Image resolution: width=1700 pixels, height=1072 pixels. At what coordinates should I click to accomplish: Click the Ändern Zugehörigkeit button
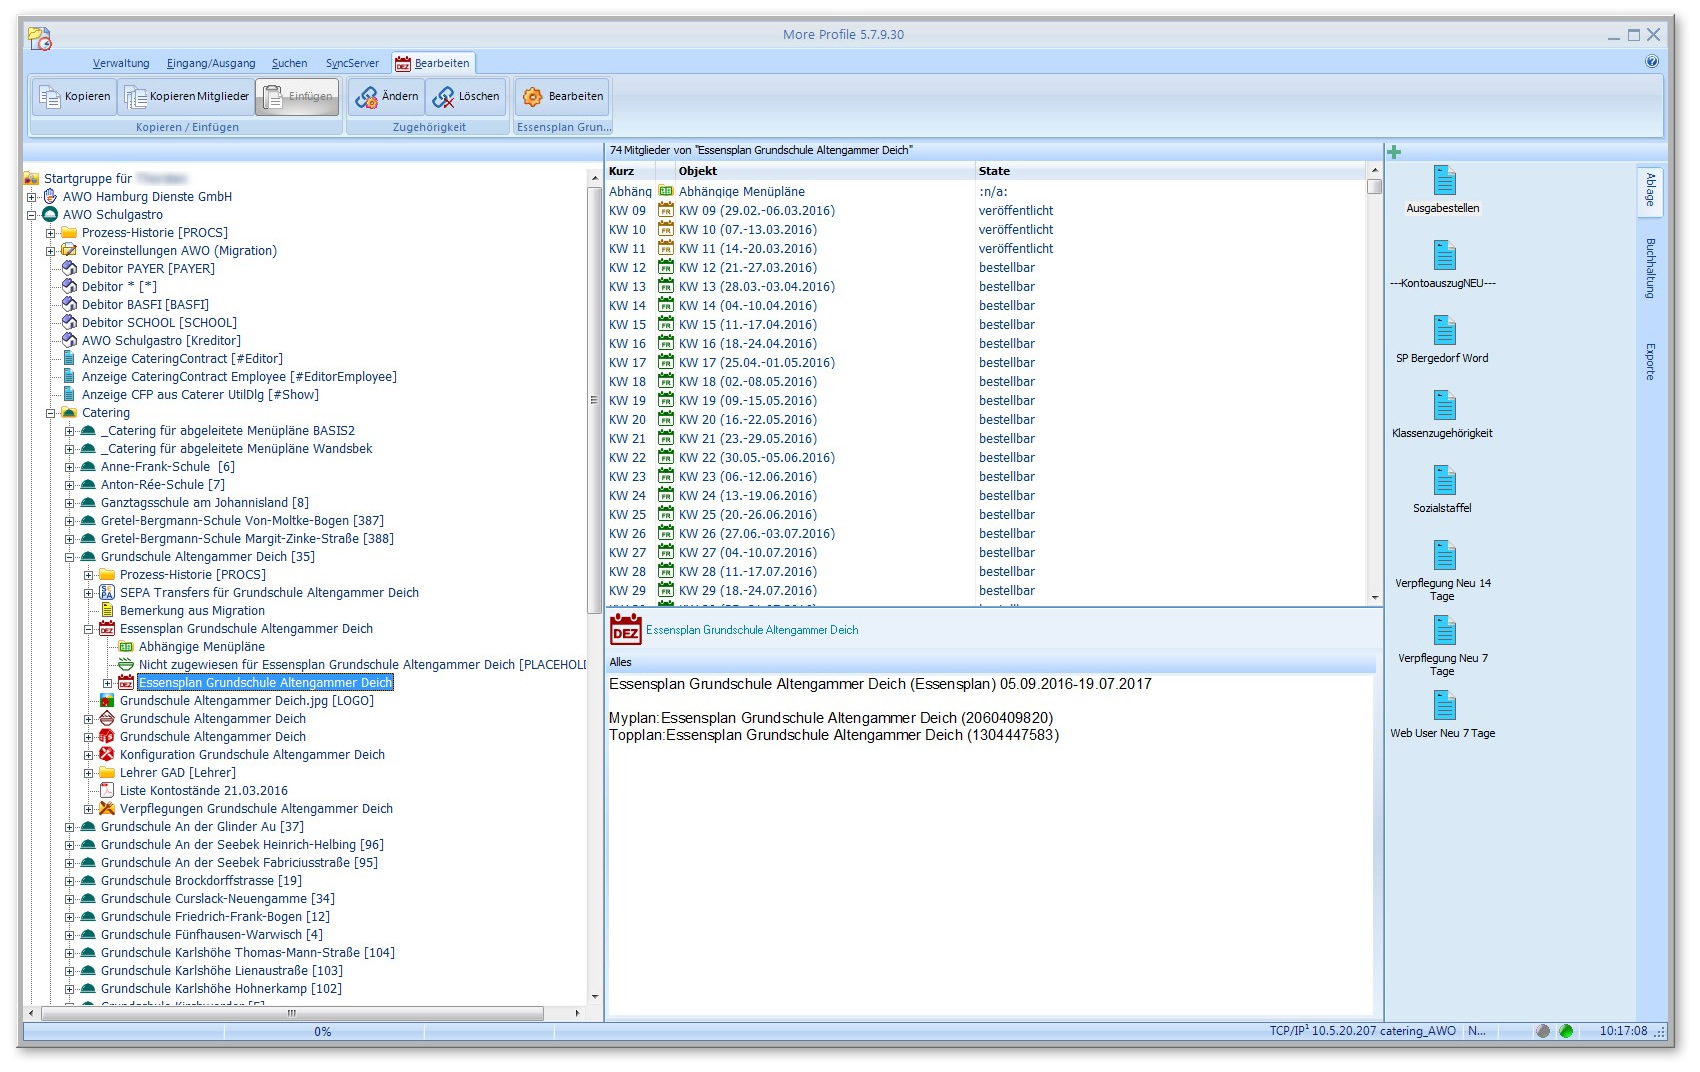point(387,97)
